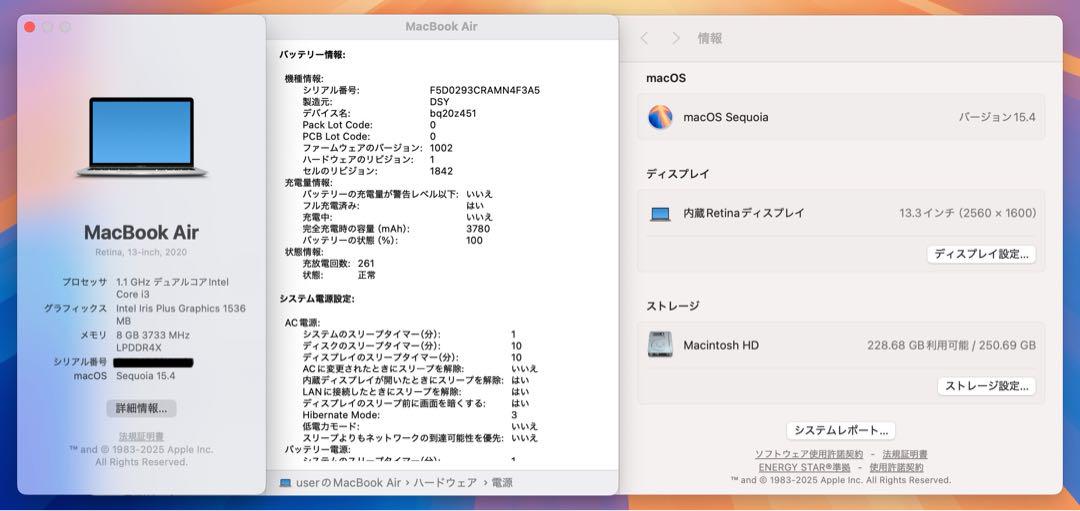Click フル充電済み row
1080x511 pixels.
click(x=393, y=205)
